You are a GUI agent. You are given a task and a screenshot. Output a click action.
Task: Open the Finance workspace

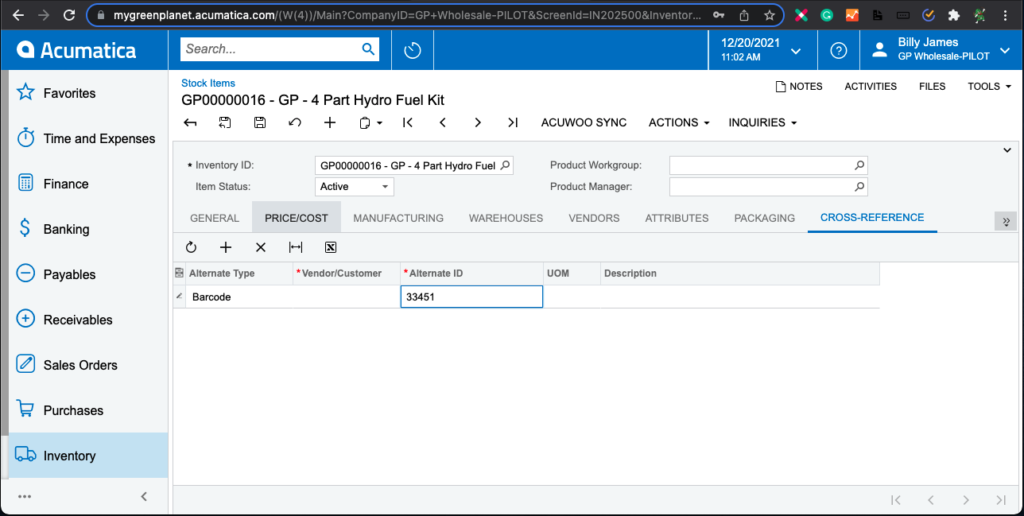[x=89, y=184]
